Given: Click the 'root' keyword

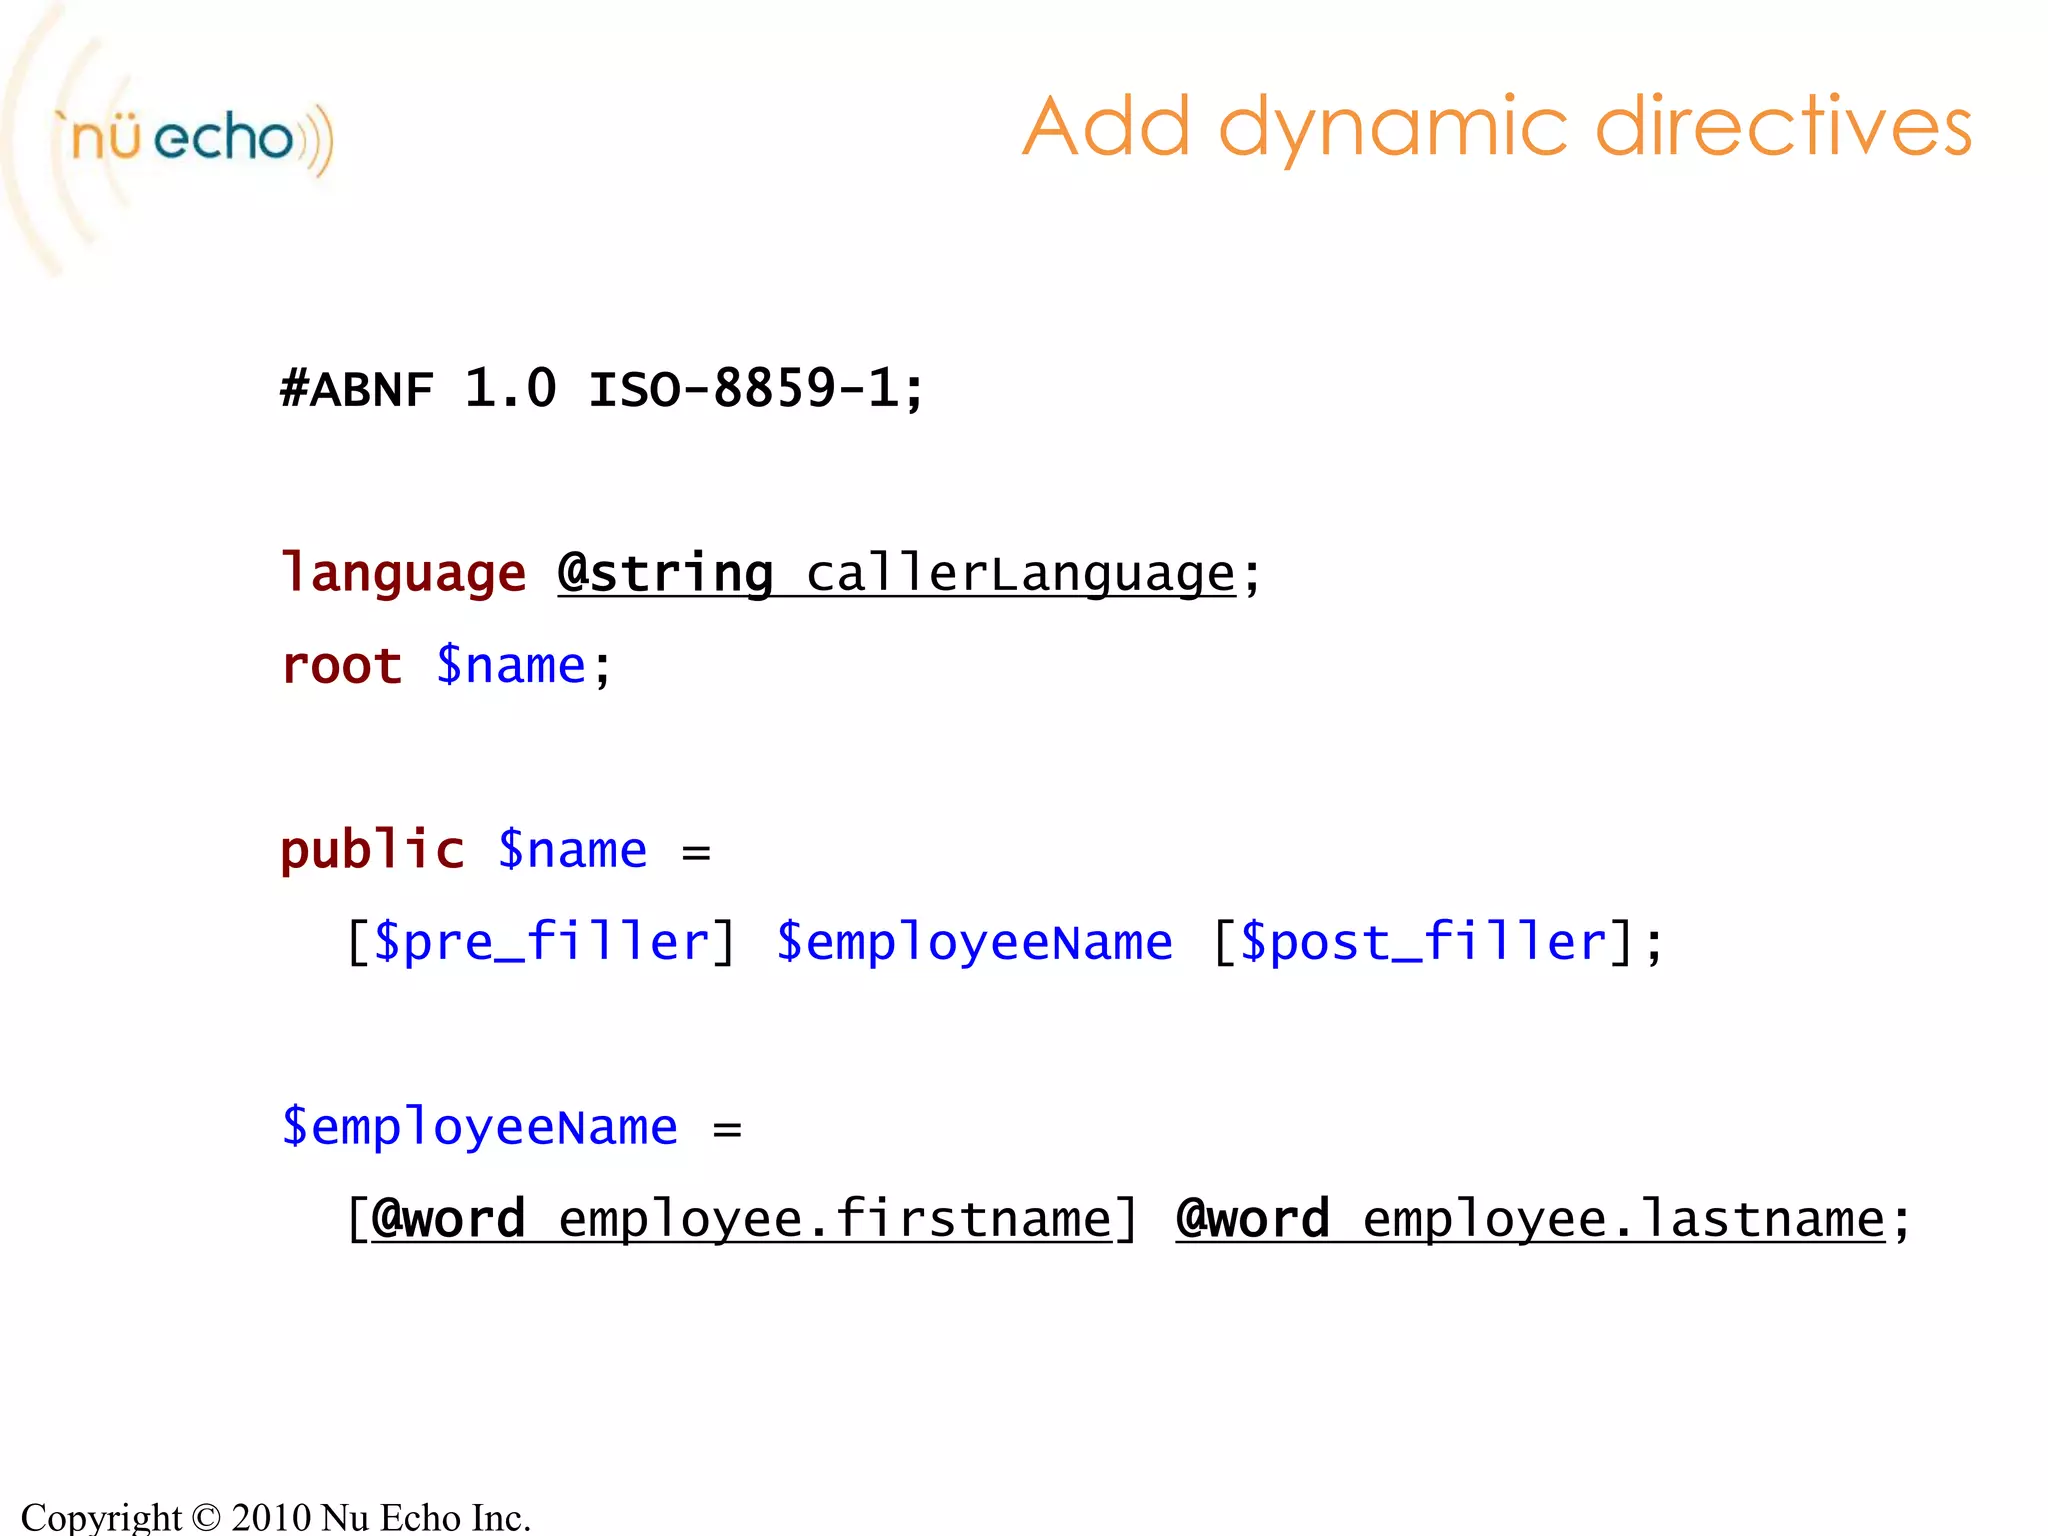Looking at the screenshot, I should click(341, 666).
